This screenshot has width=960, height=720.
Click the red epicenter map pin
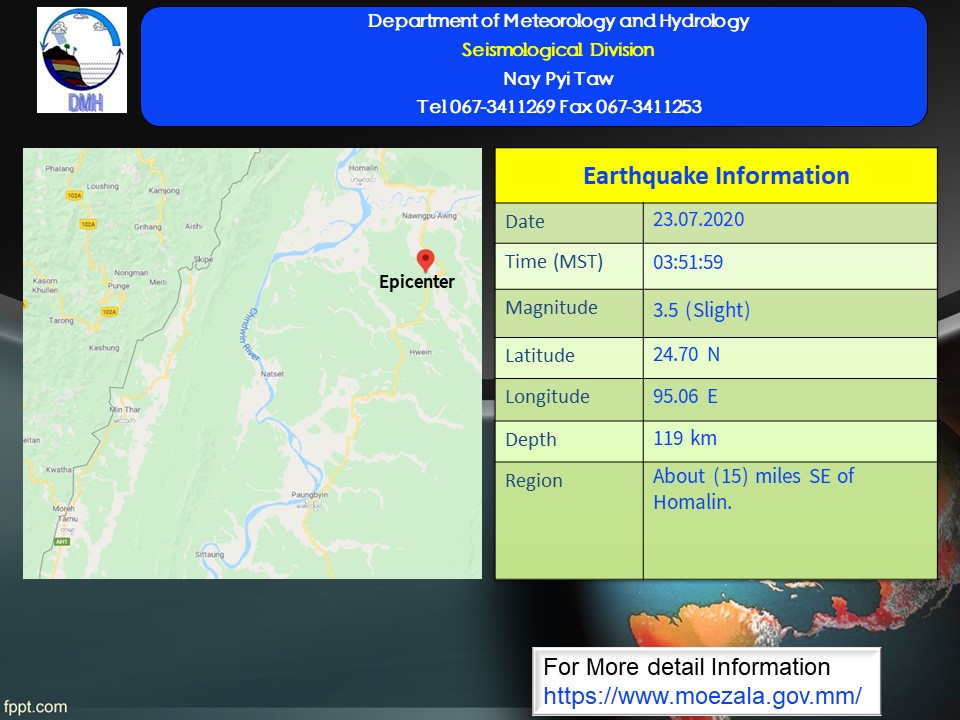click(x=425, y=260)
